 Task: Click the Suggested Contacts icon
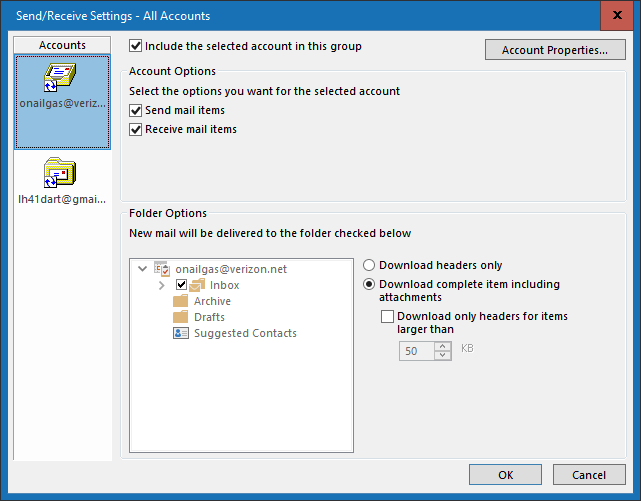181,333
